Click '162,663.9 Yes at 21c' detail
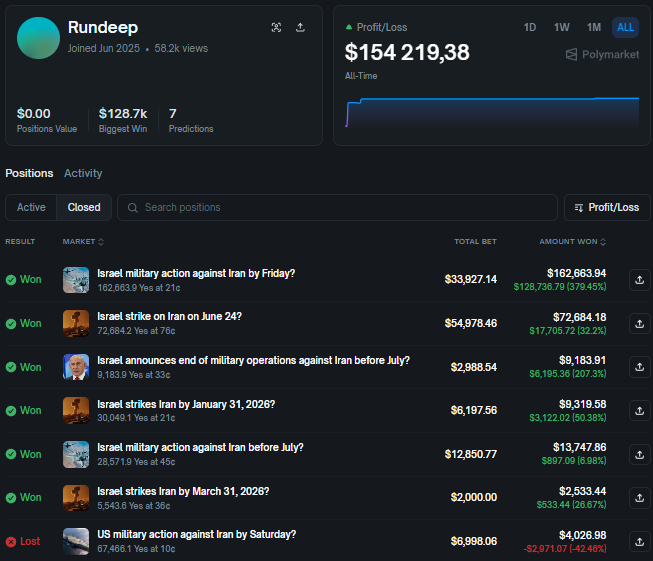The height and width of the screenshot is (561, 653). (139, 288)
